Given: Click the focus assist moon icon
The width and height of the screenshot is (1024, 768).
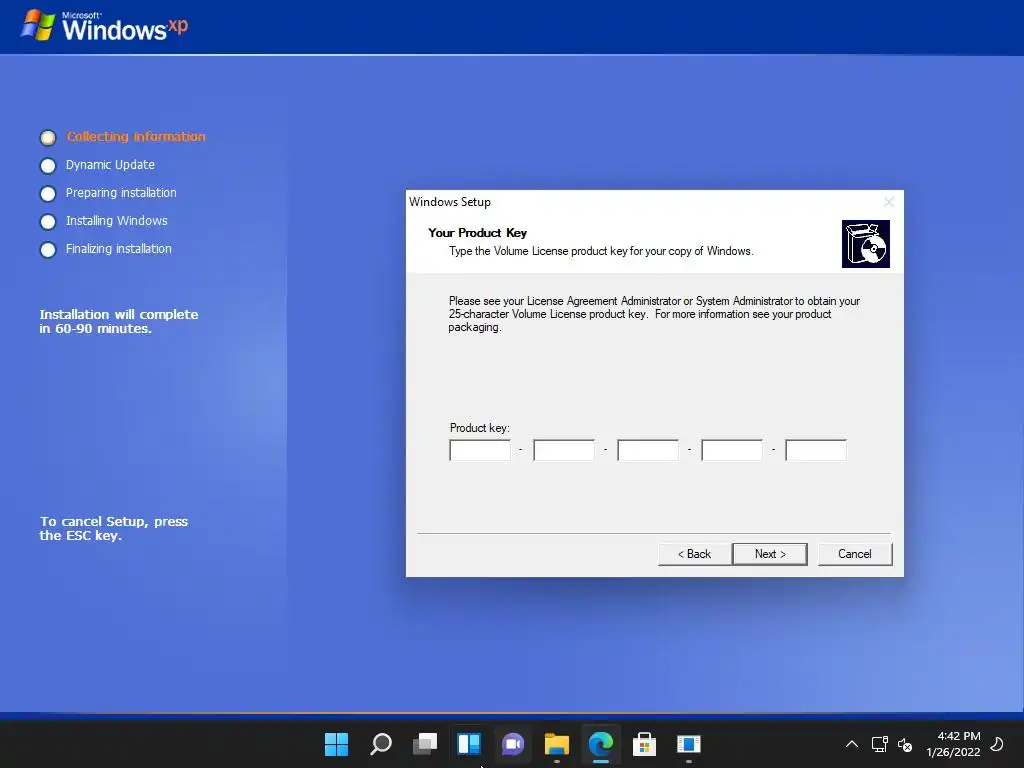Looking at the screenshot, I should coord(997,744).
